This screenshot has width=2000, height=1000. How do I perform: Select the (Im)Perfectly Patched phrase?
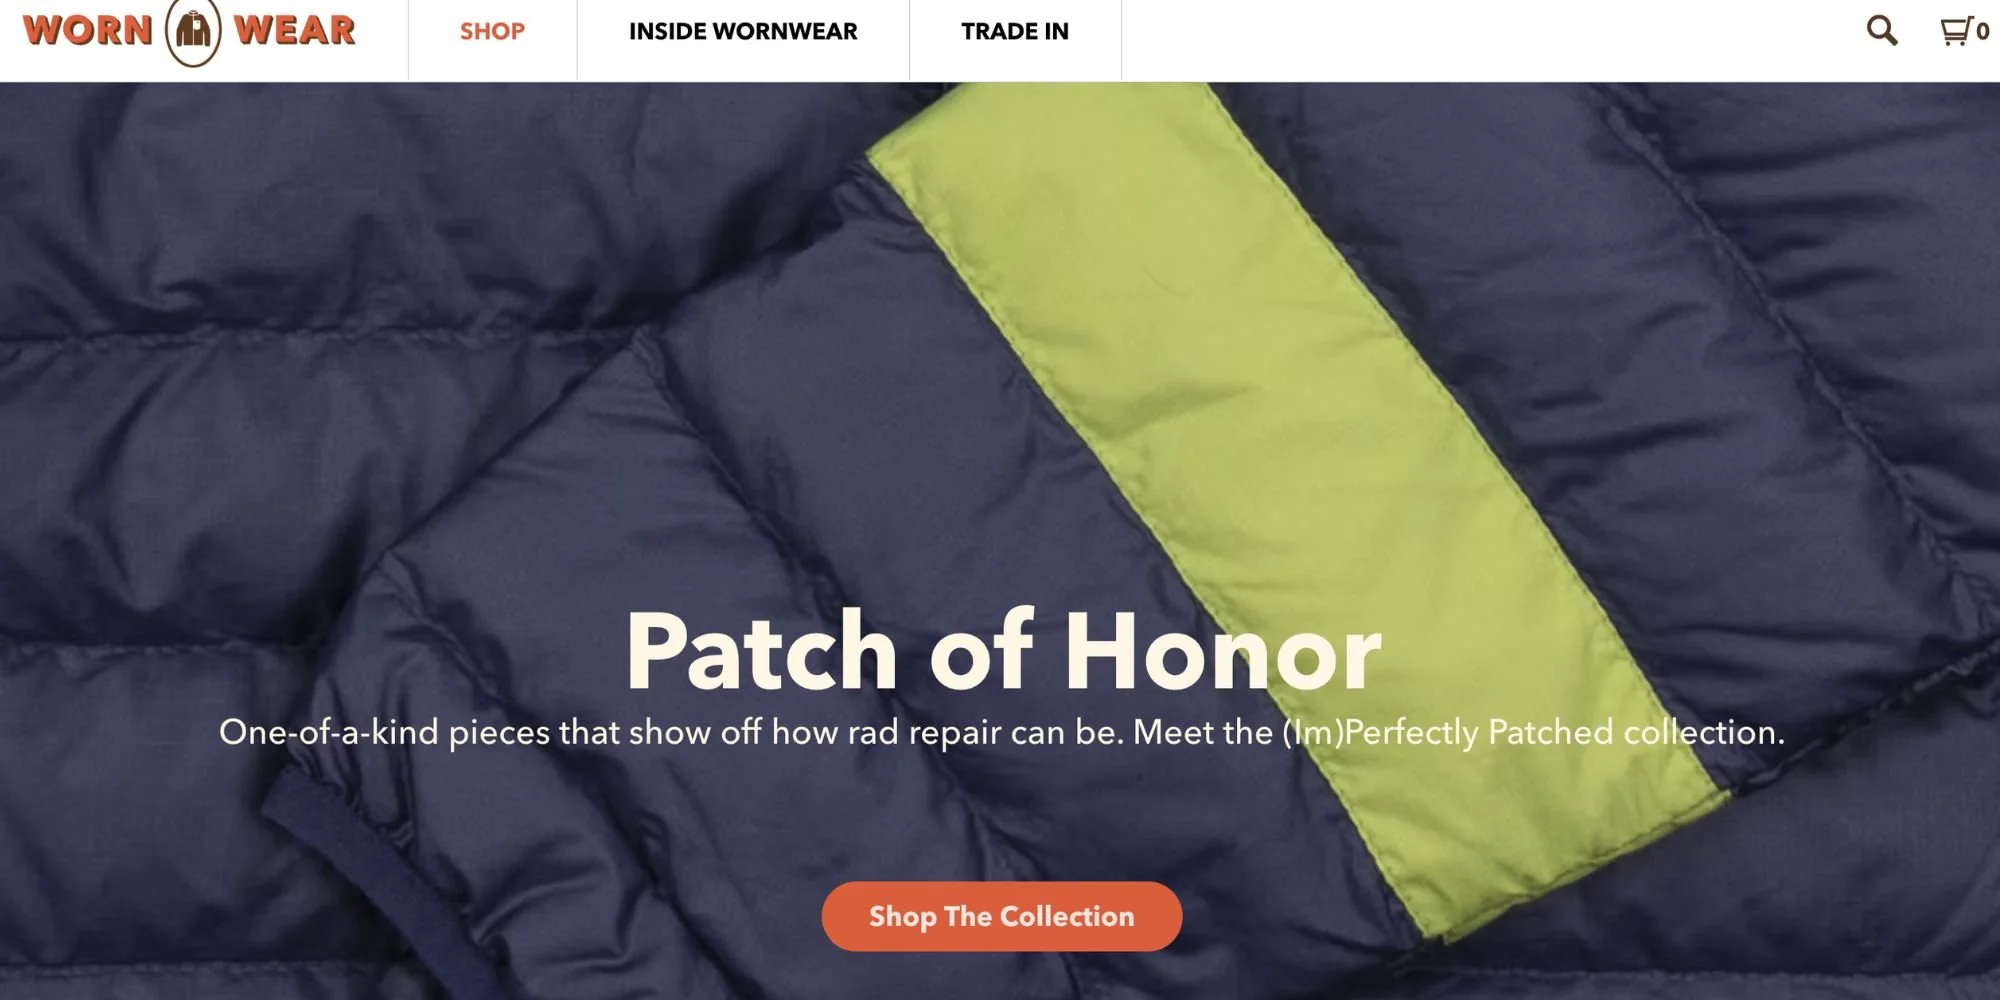point(1448,733)
